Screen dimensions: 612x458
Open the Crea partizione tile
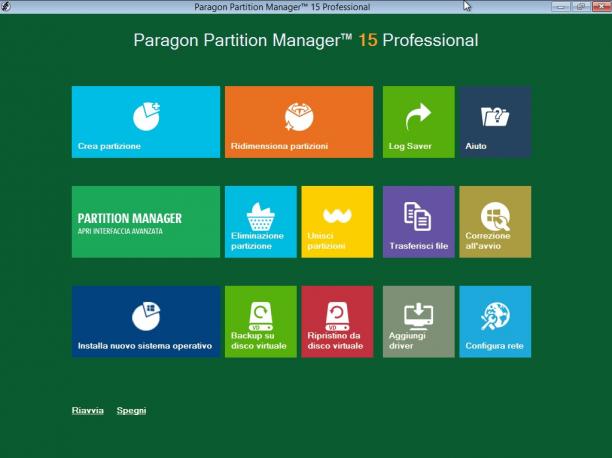click(146, 122)
